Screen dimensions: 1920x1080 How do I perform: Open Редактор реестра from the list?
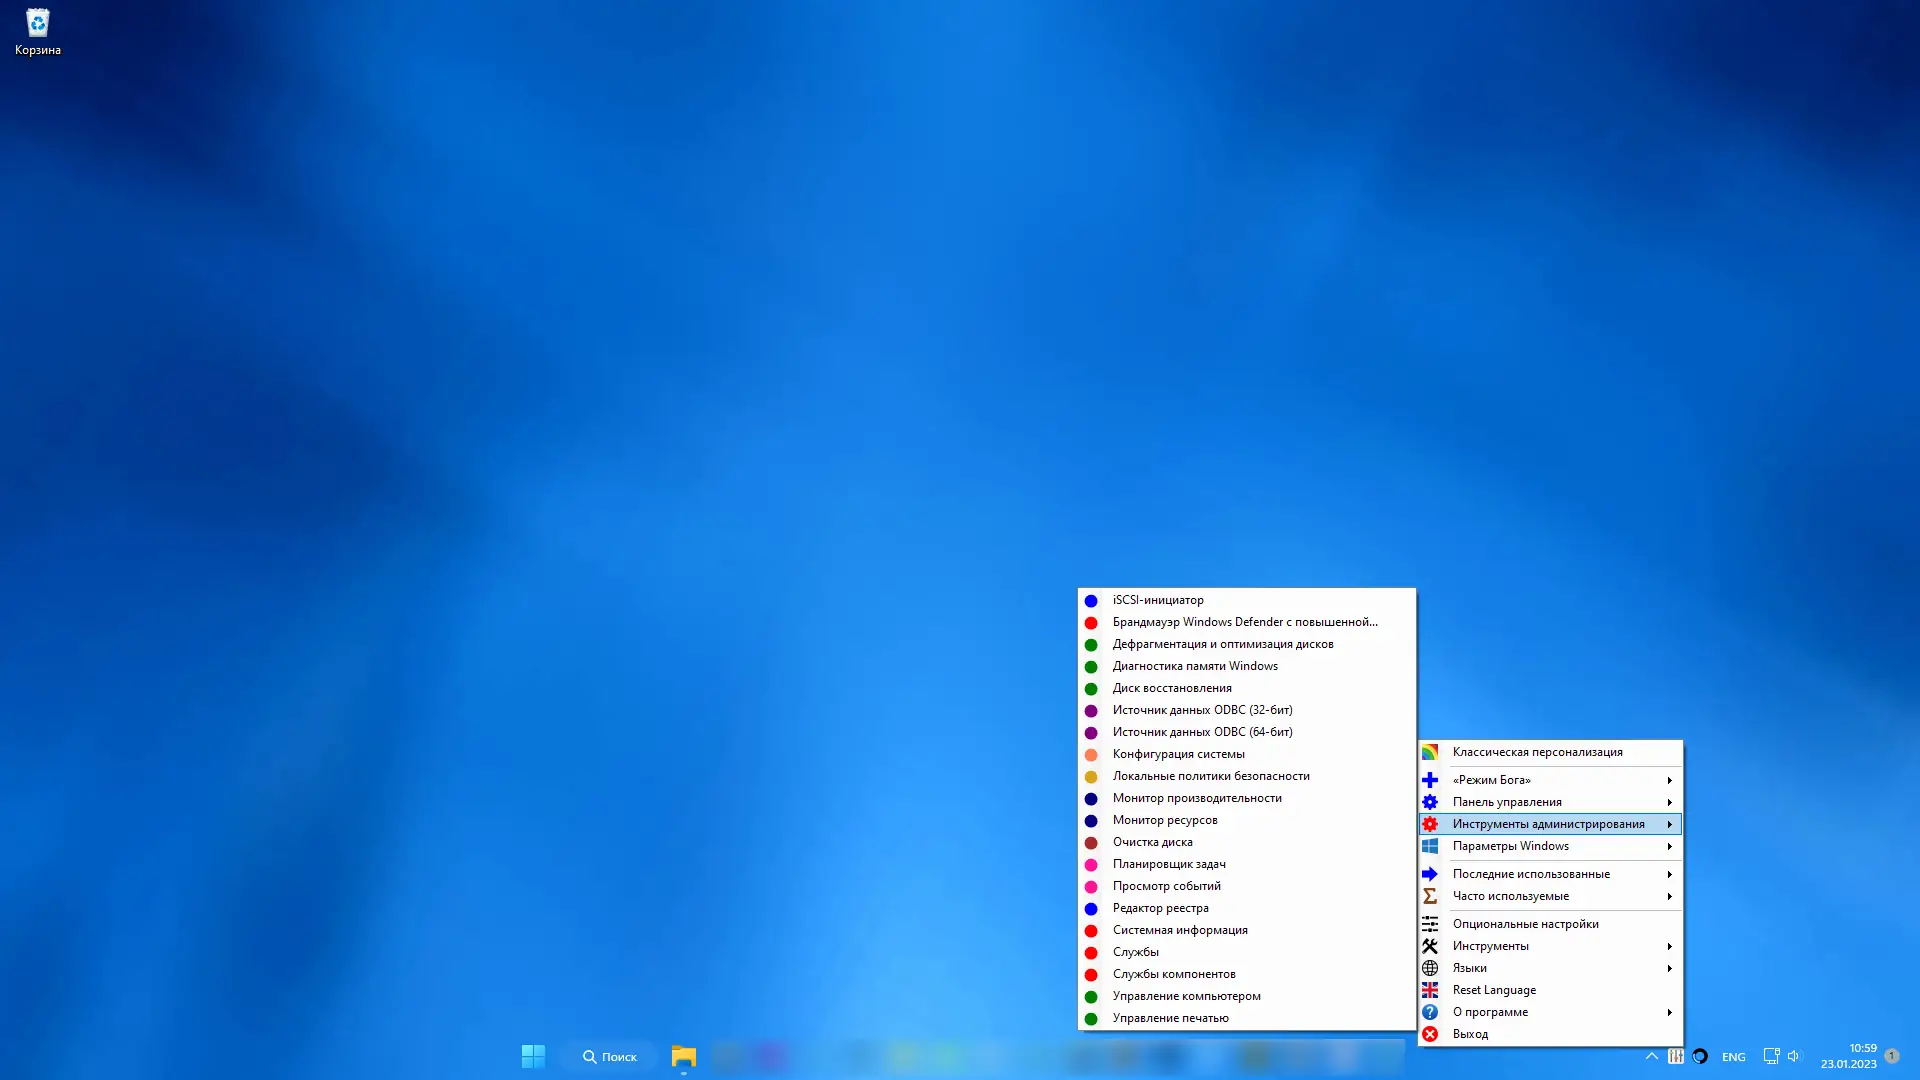click(x=1160, y=908)
